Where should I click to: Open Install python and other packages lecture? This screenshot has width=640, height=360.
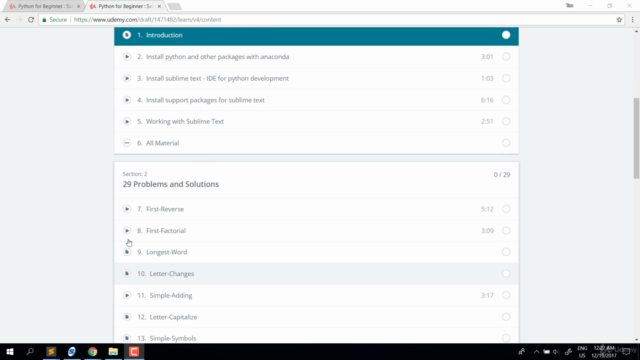(316, 57)
